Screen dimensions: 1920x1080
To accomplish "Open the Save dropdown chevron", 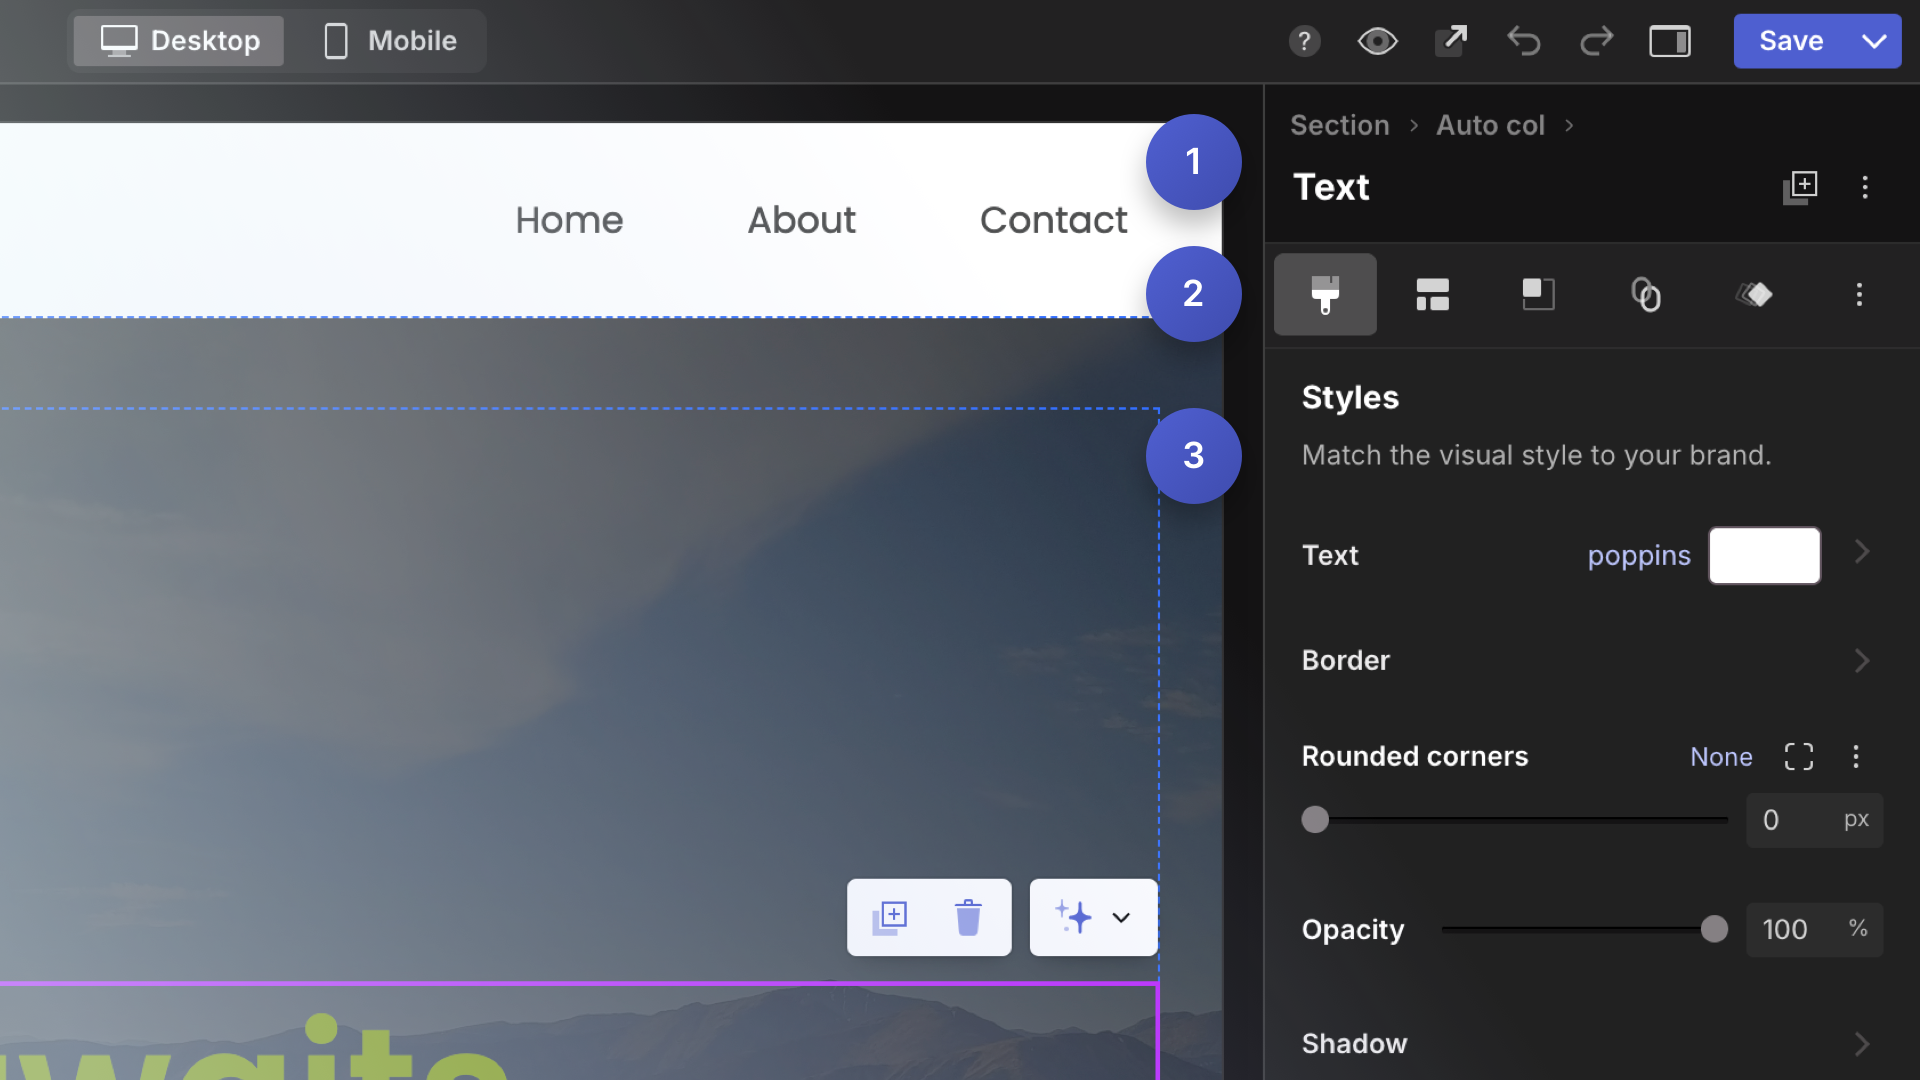I will pos(1874,41).
